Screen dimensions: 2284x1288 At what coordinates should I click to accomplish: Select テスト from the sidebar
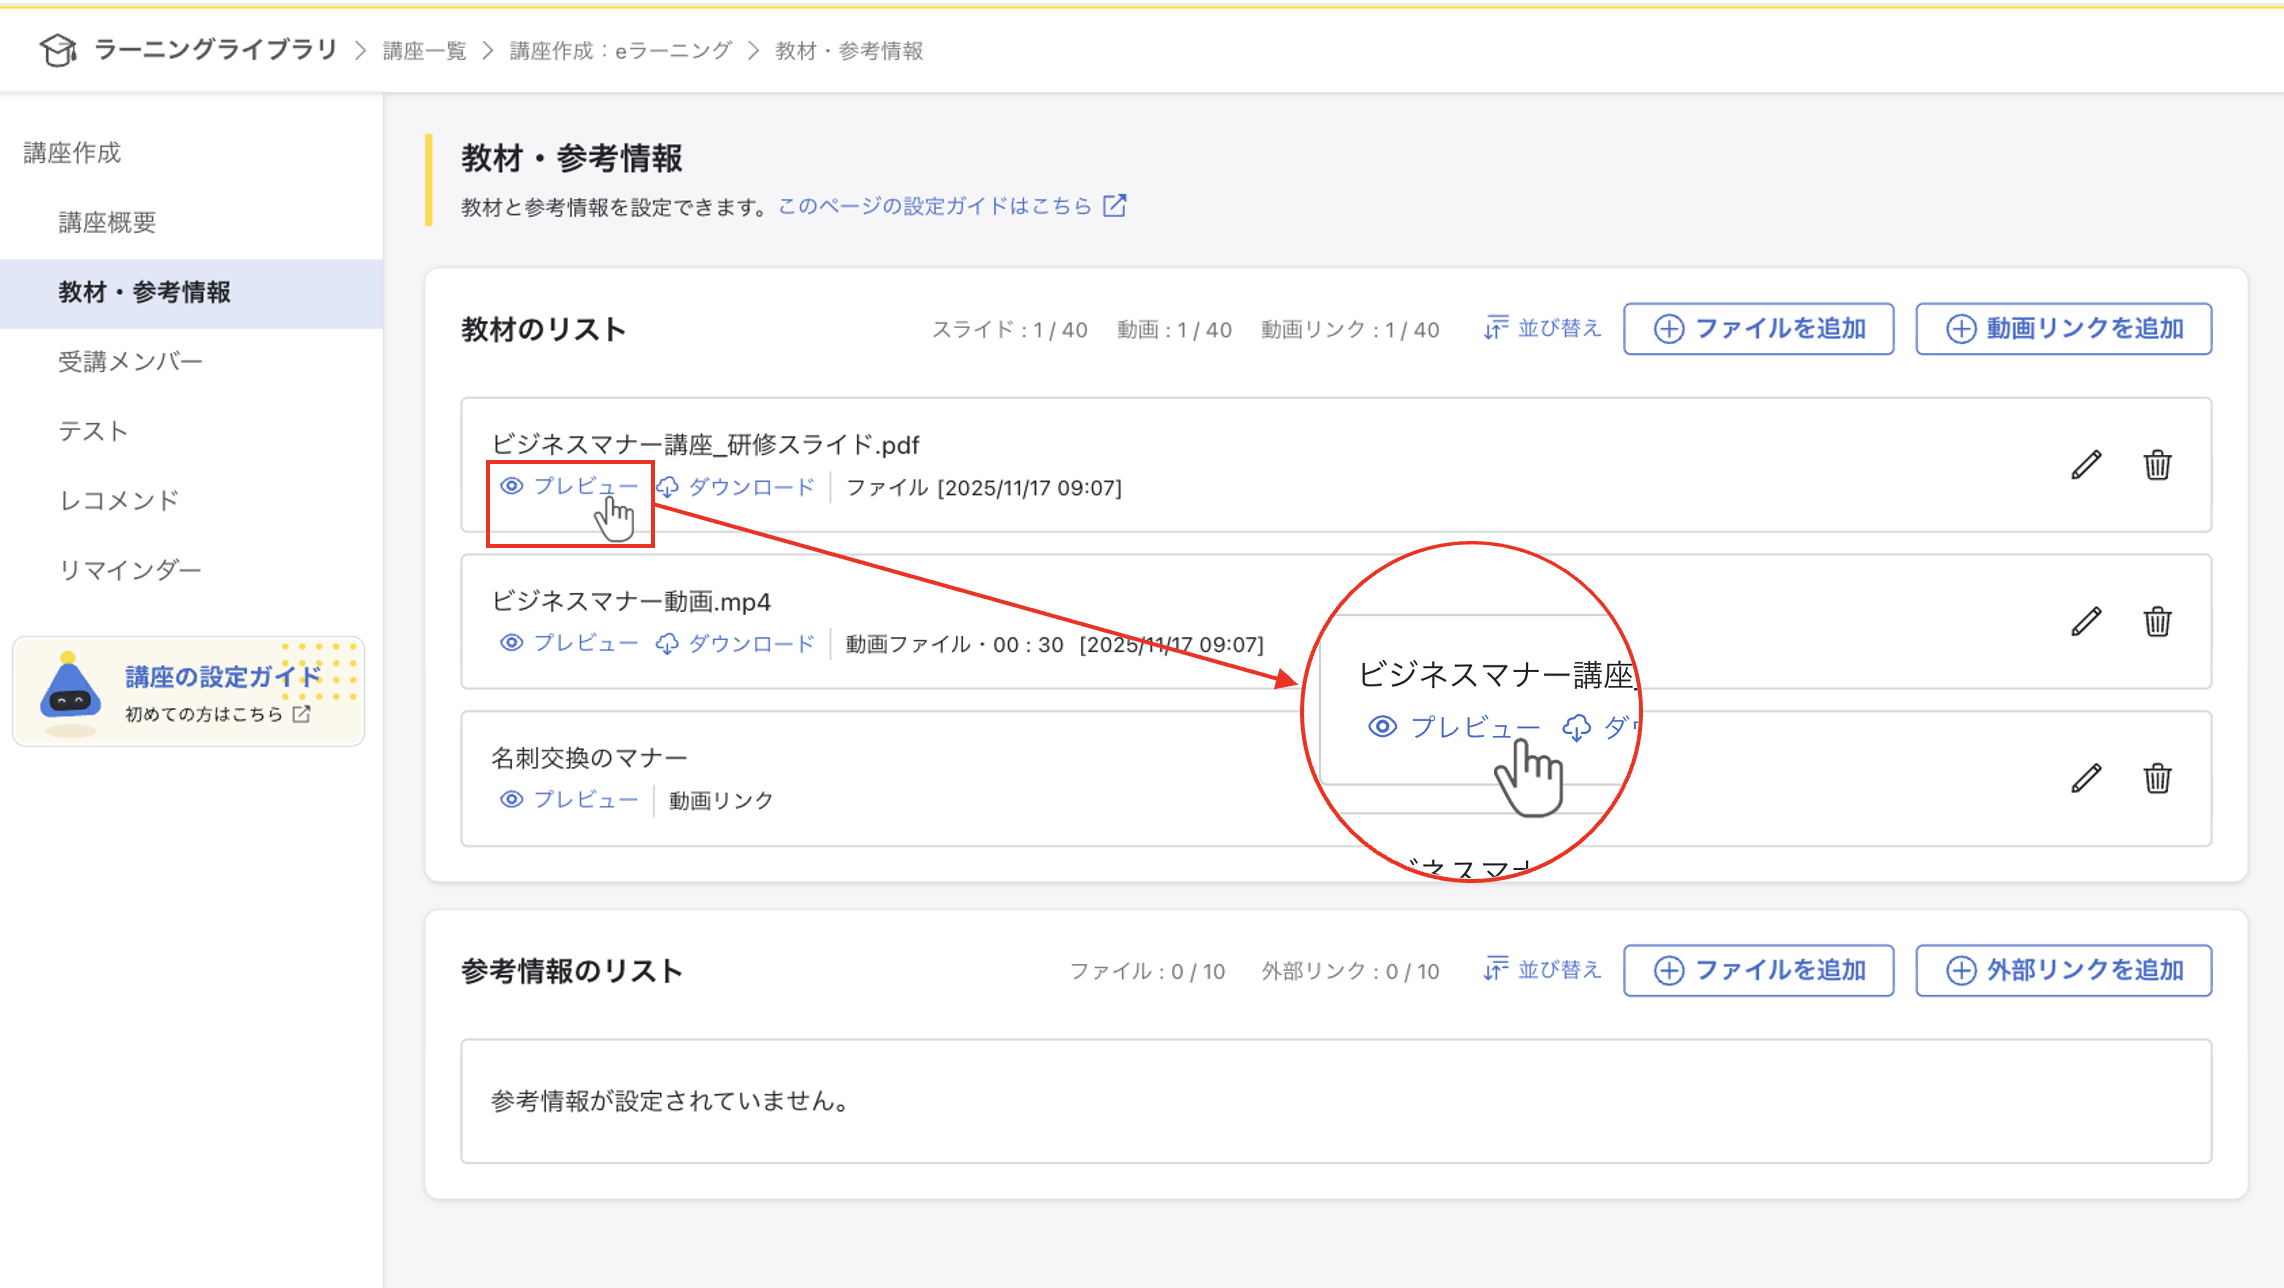93,431
